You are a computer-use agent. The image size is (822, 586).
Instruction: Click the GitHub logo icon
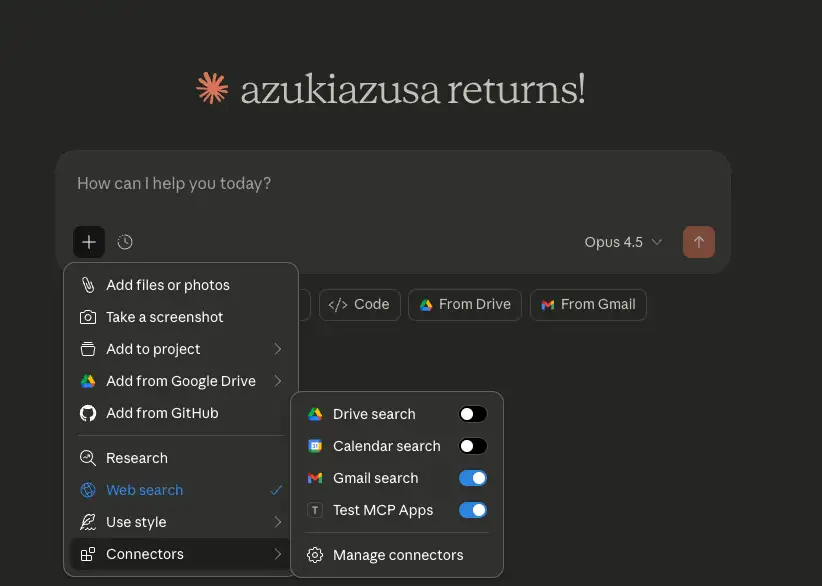(88, 413)
